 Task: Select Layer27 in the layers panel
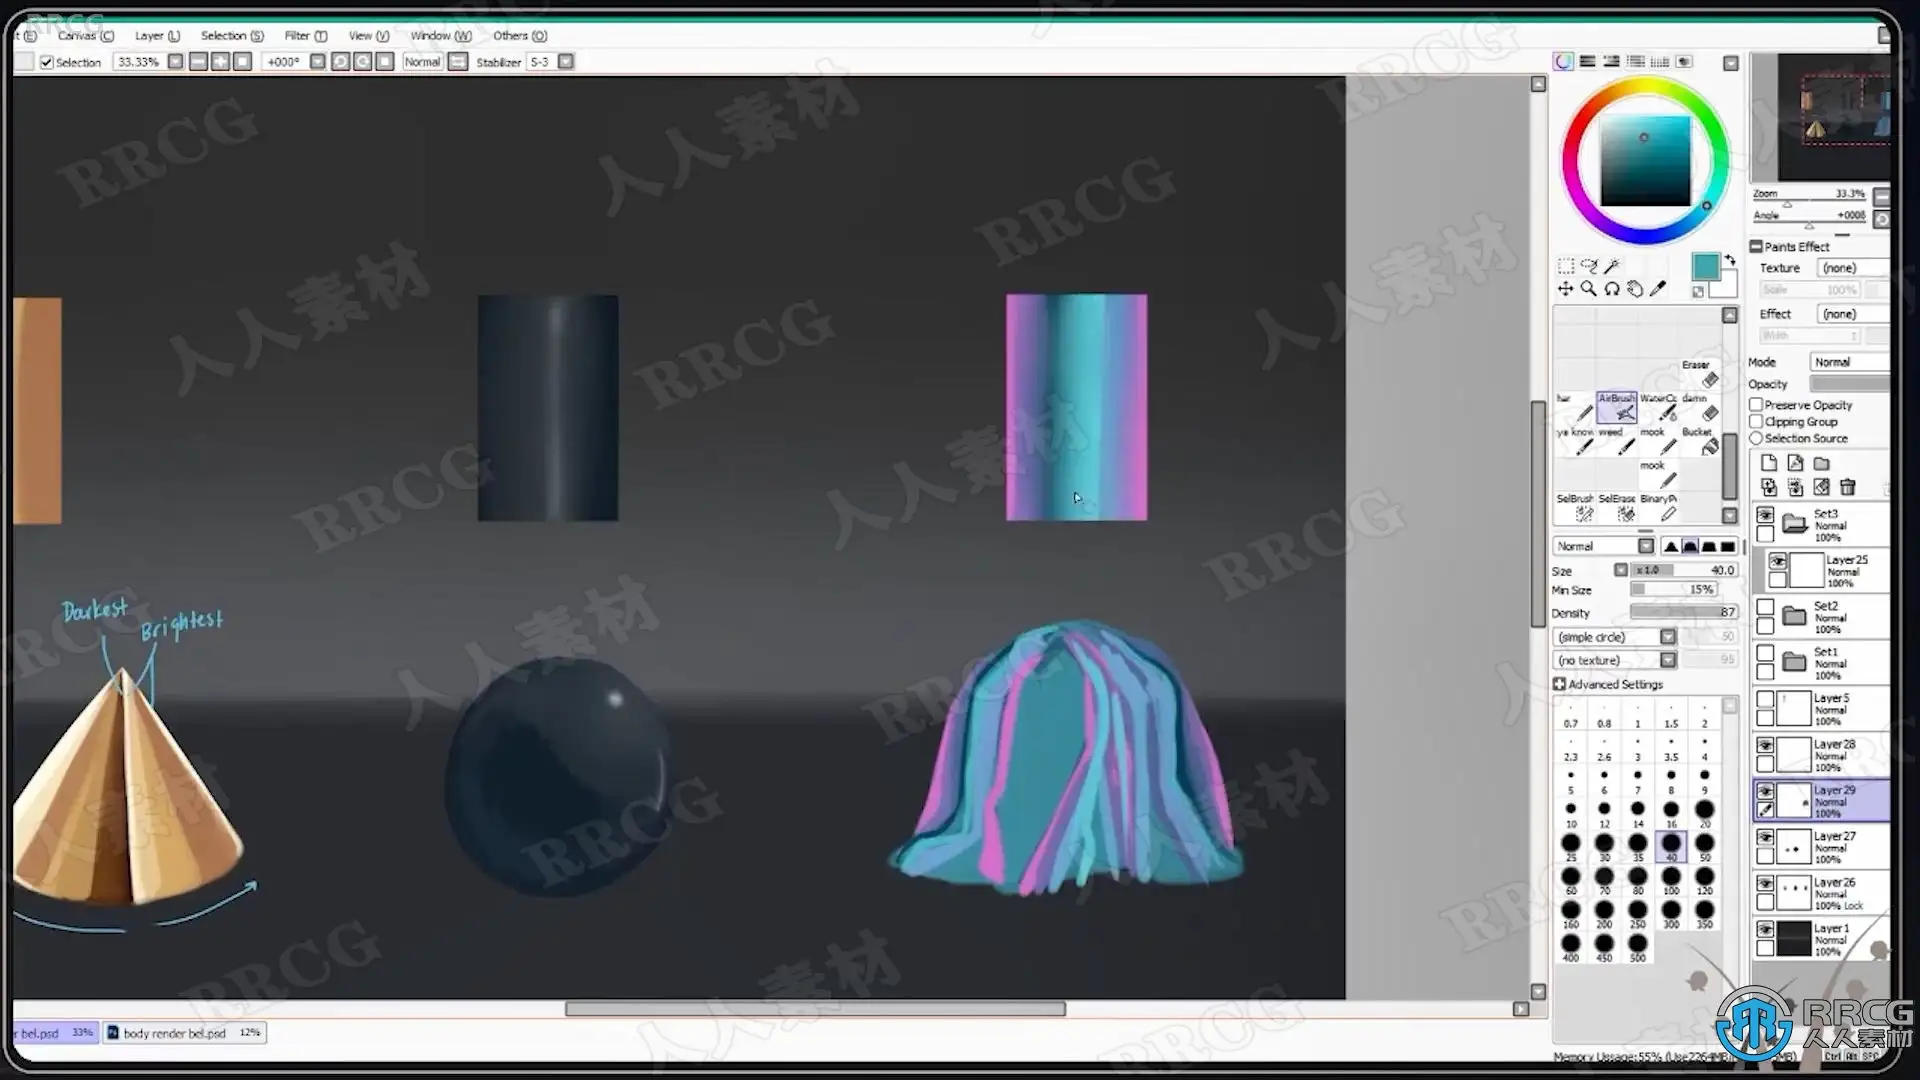[1834, 846]
